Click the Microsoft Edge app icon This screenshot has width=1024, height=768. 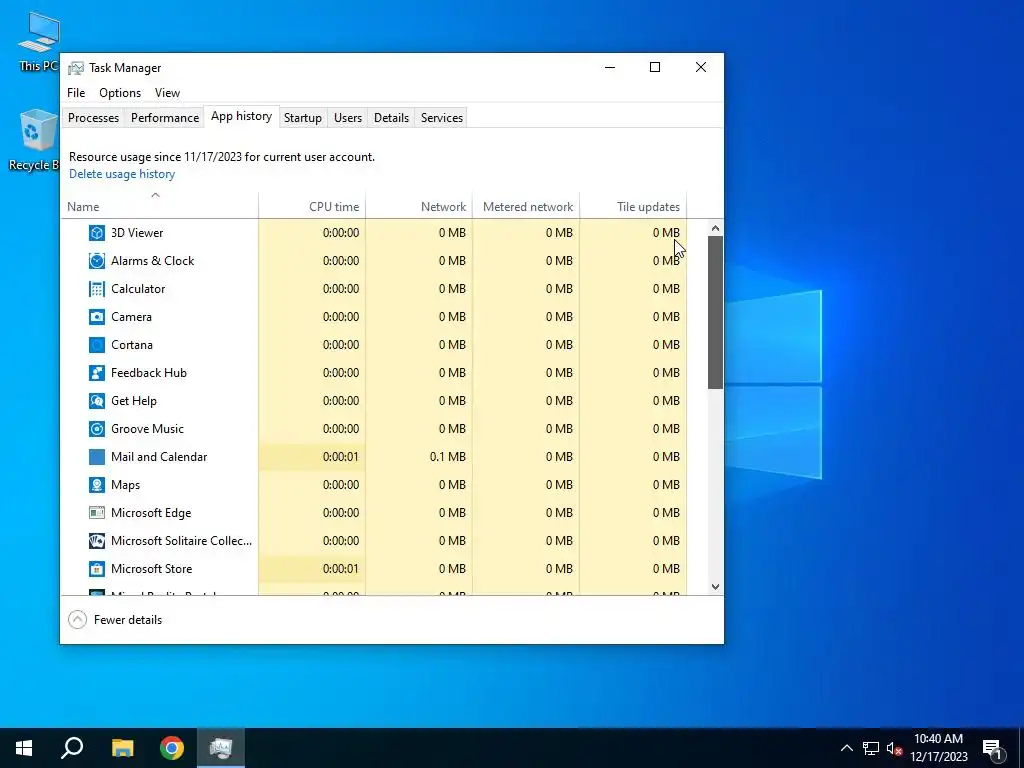97,513
